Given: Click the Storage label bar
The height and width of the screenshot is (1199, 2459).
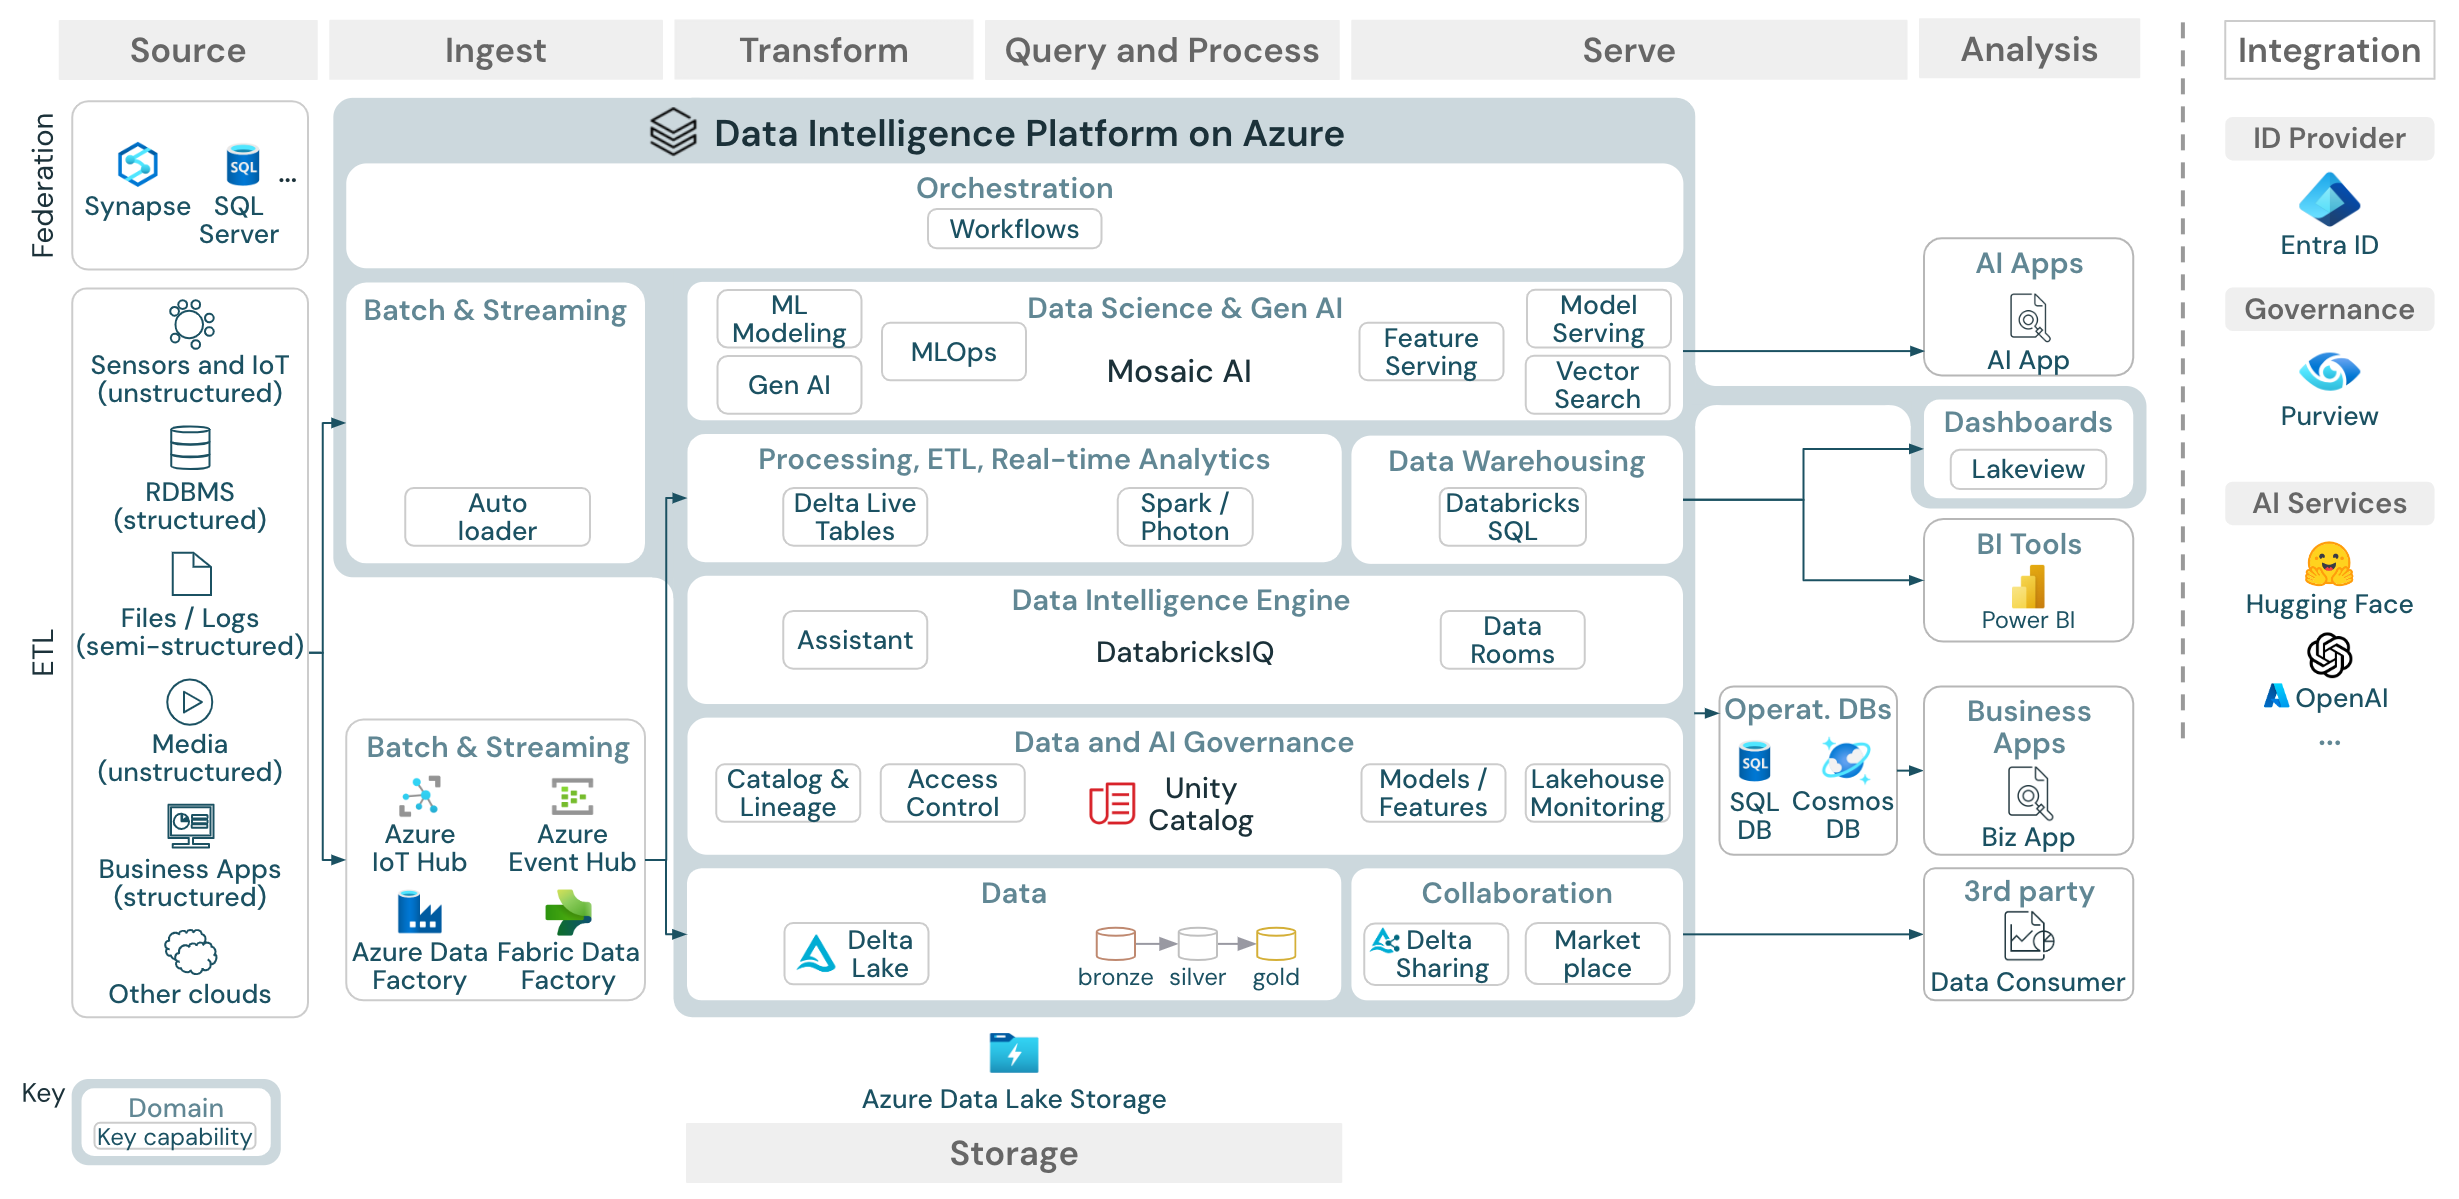Looking at the screenshot, I should pos(1013,1153).
